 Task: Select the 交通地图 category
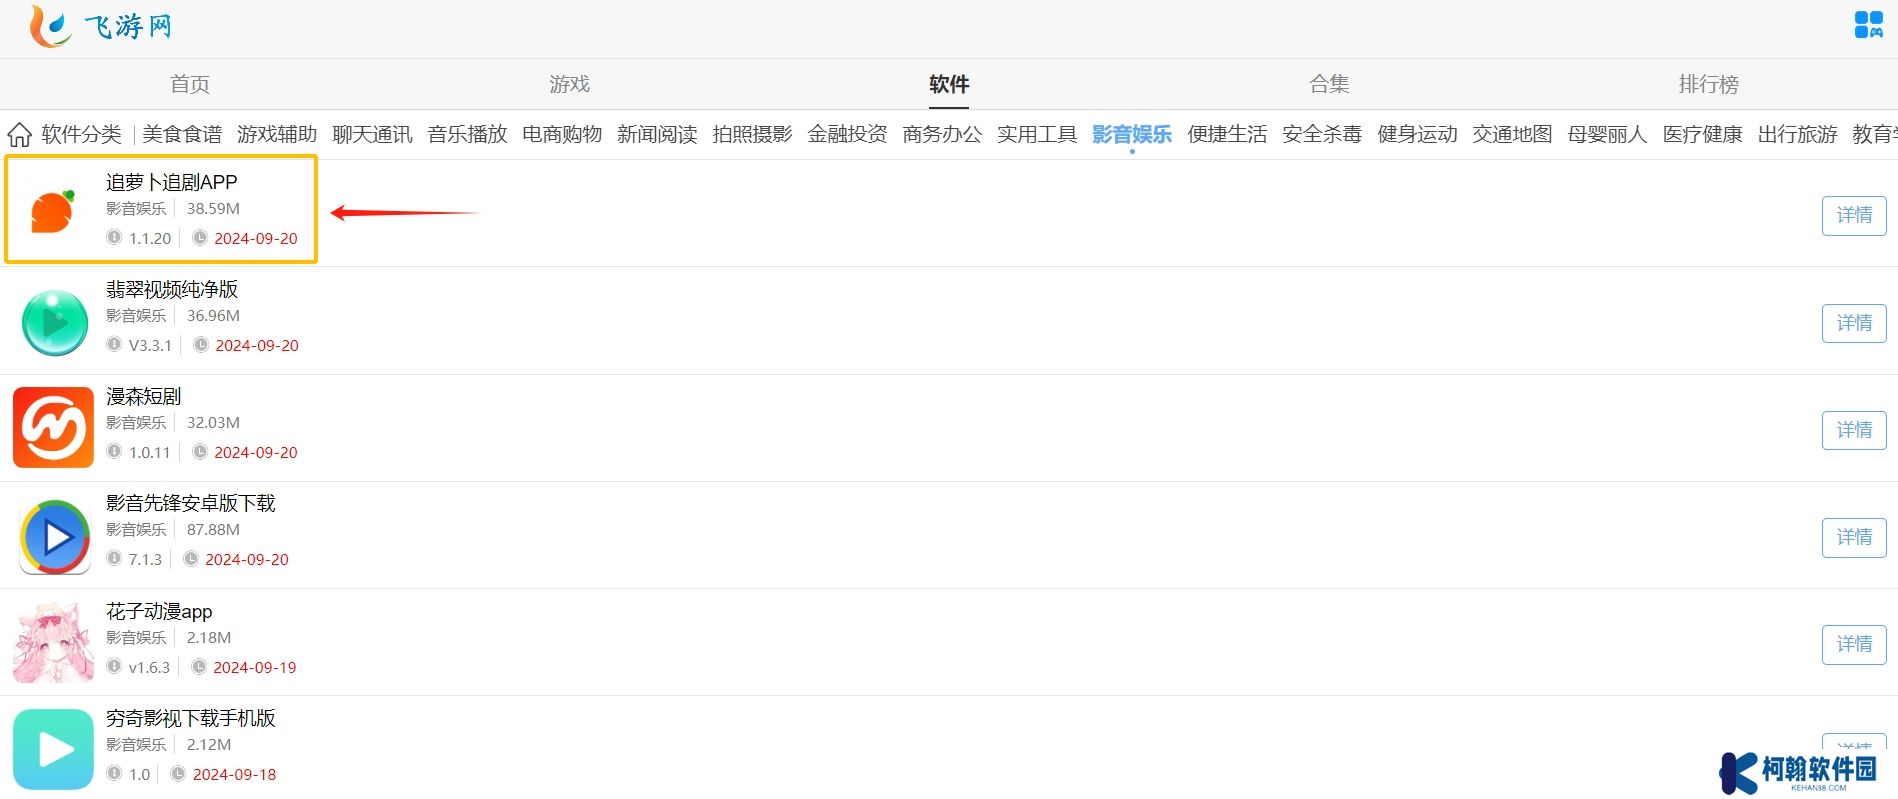pyautogui.click(x=1512, y=134)
